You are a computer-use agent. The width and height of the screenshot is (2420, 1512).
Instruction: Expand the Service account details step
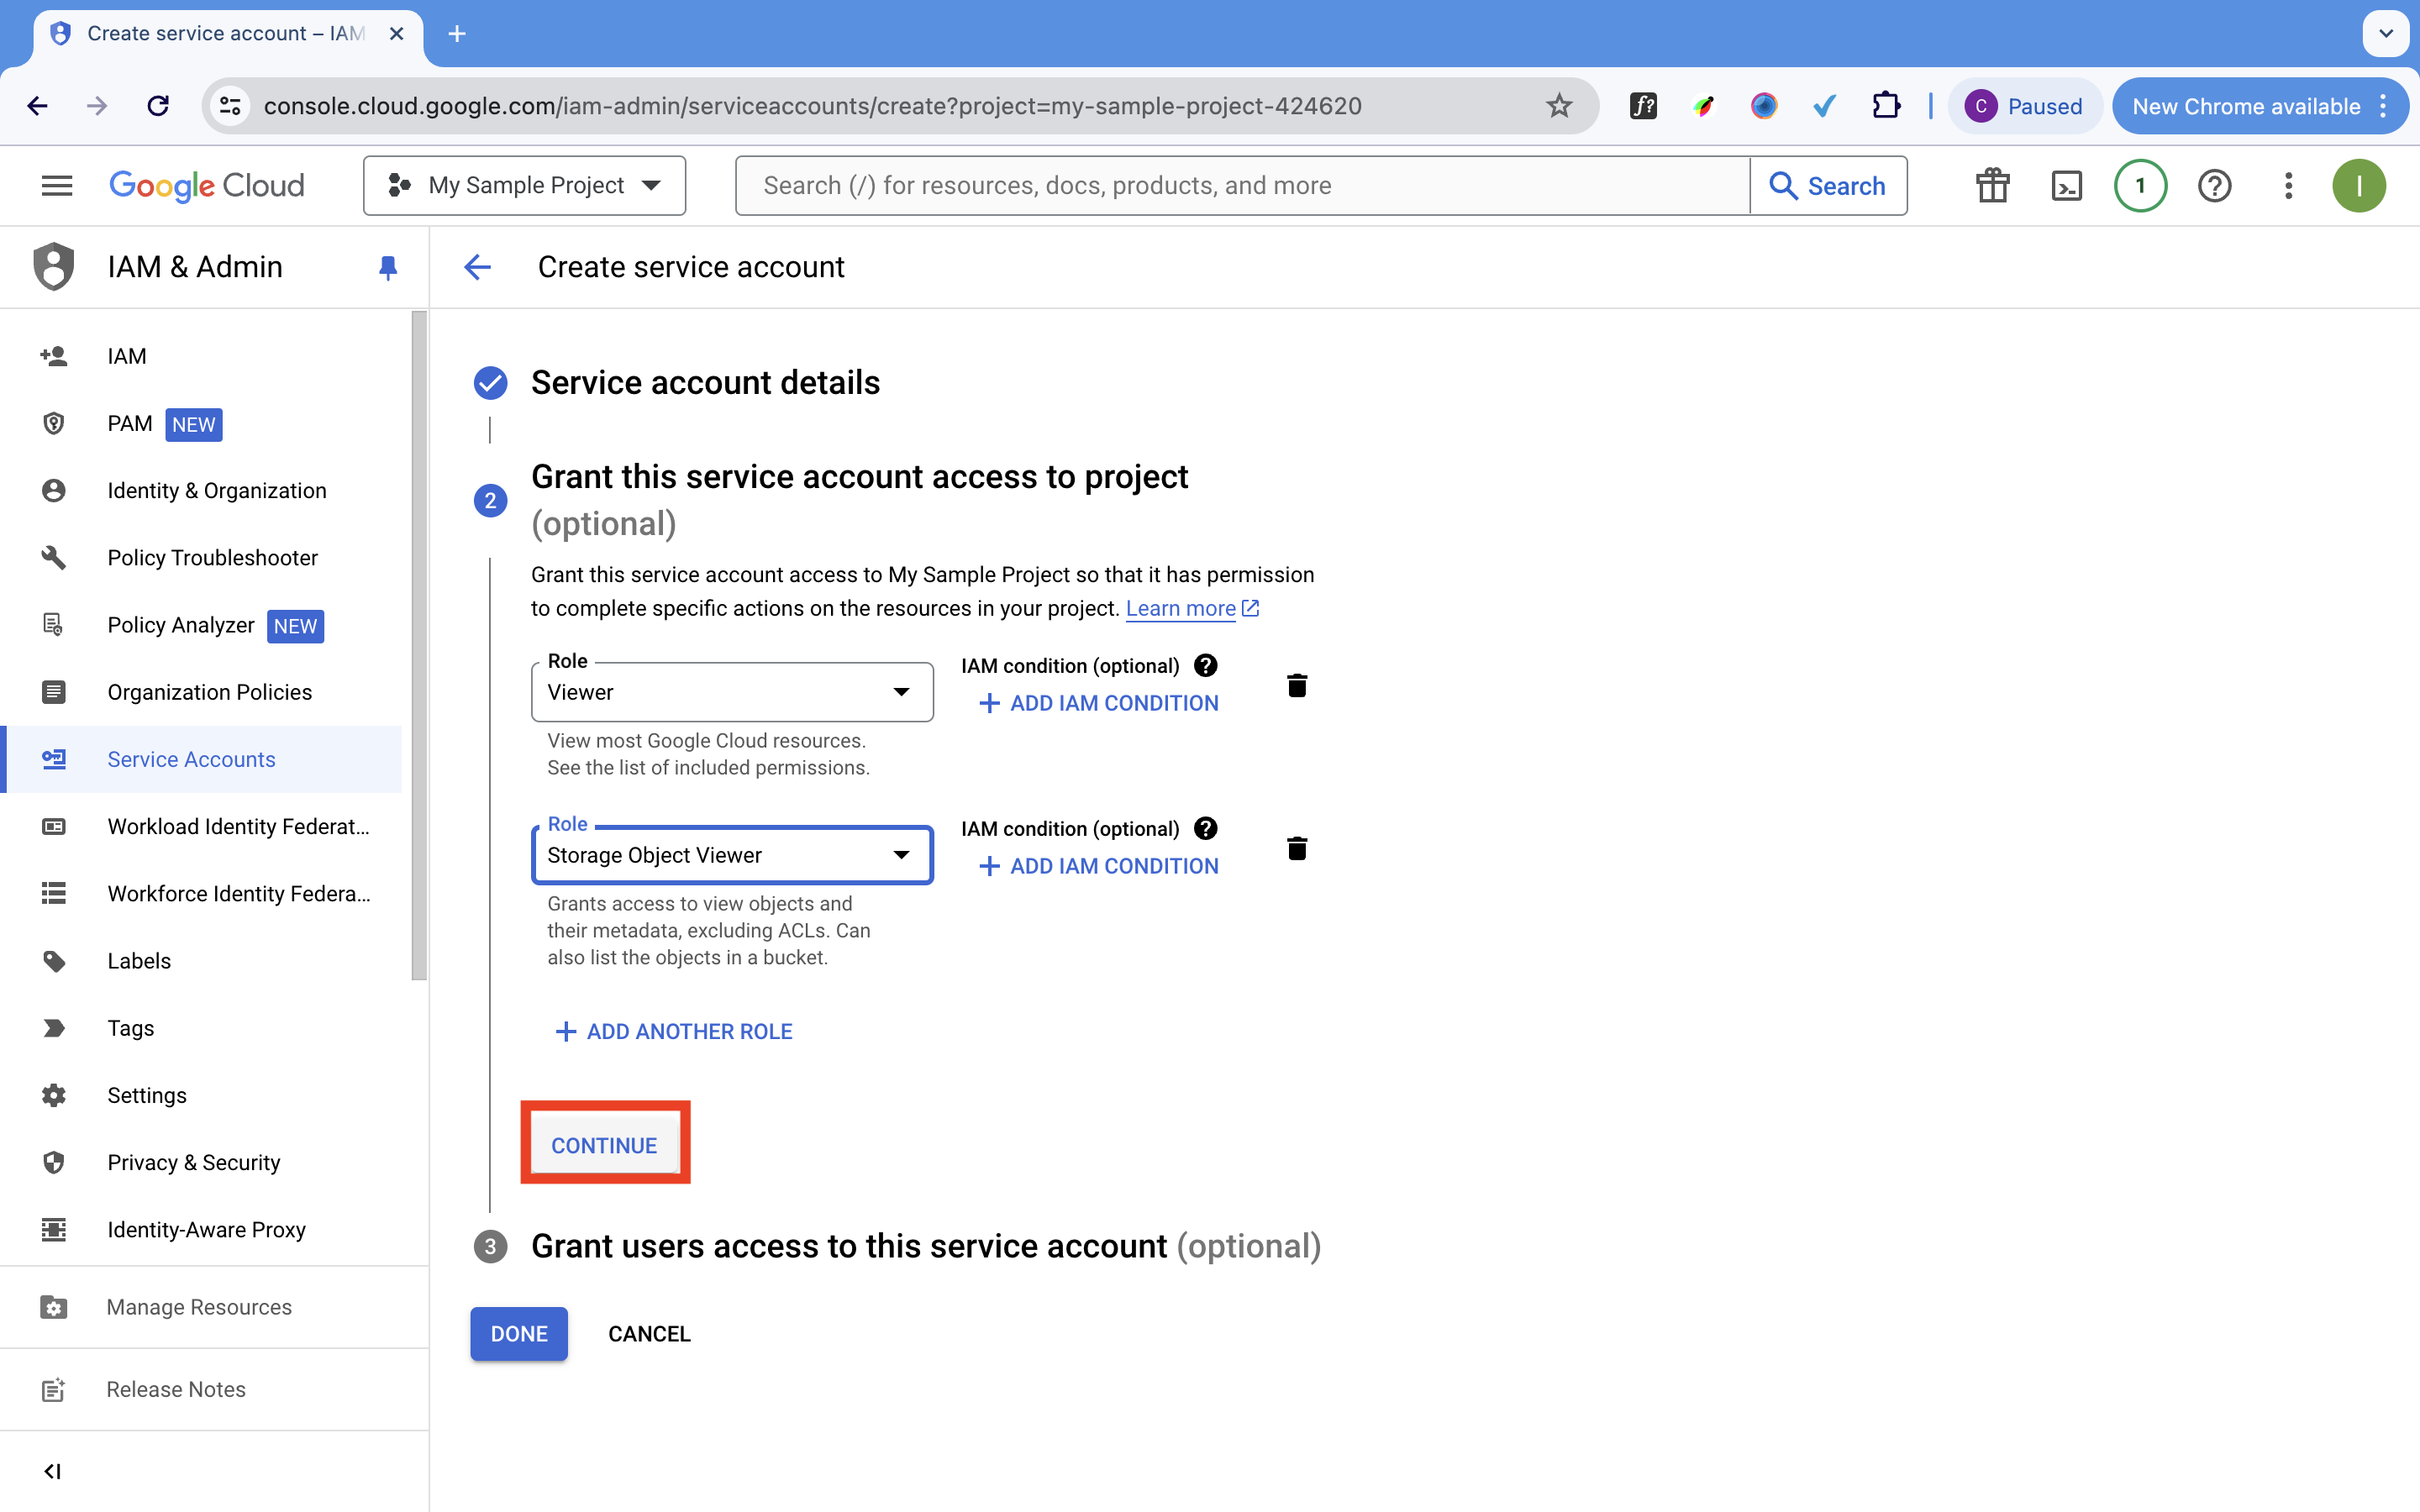705,382
